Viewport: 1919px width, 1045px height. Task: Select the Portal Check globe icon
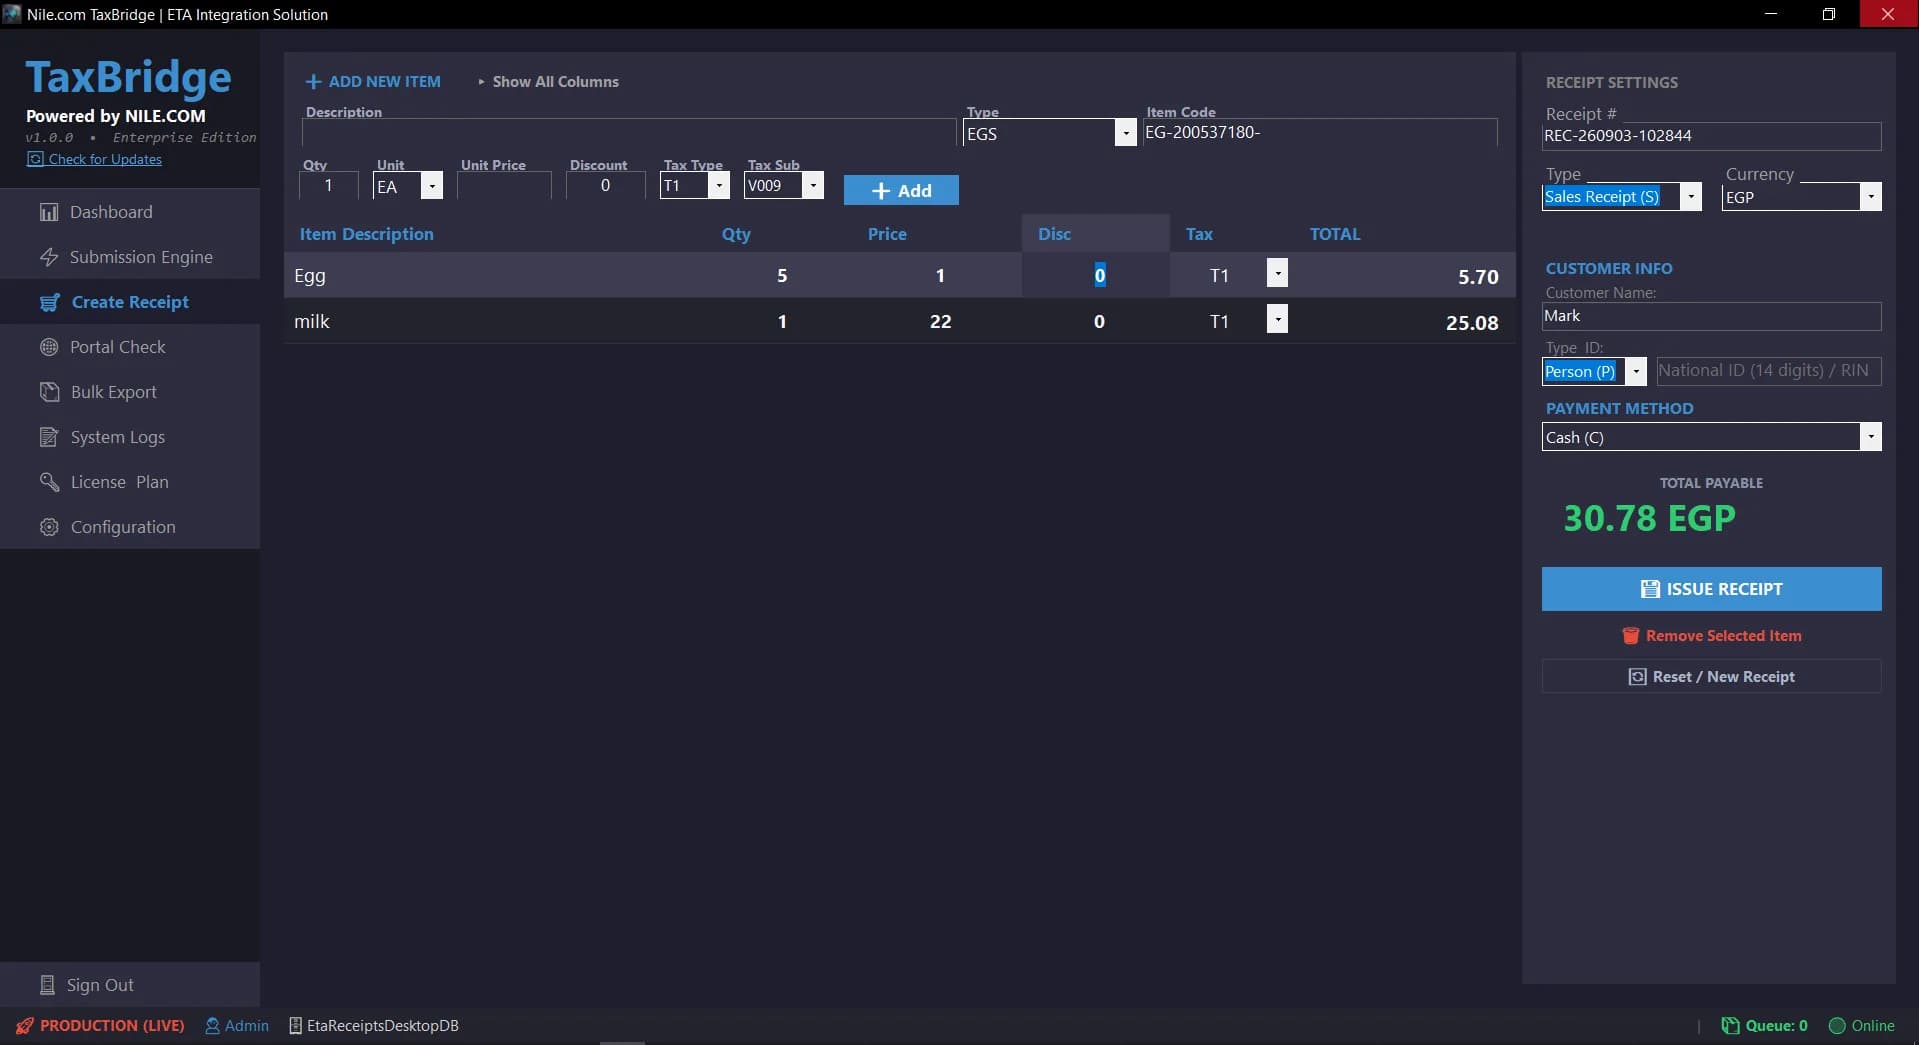point(48,347)
